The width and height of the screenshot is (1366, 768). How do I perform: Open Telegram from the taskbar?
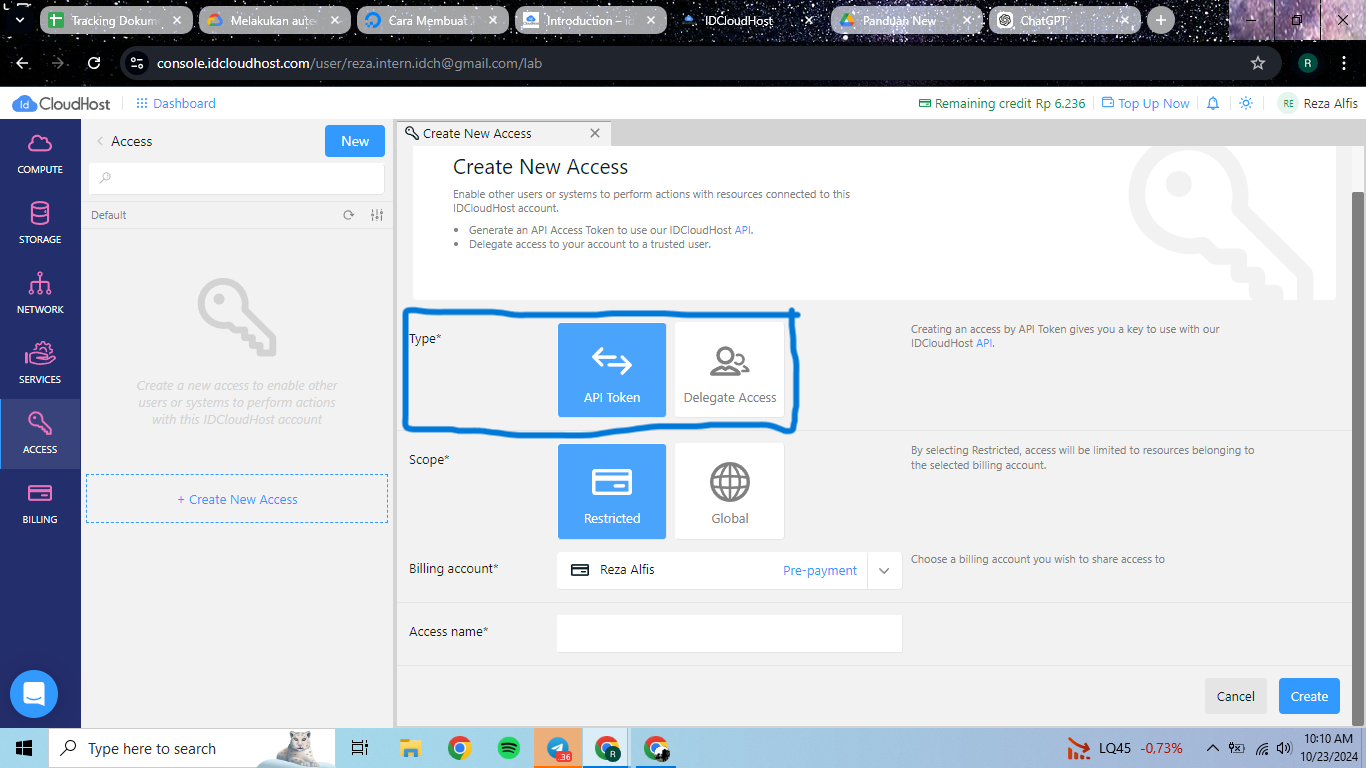(558, 748)
